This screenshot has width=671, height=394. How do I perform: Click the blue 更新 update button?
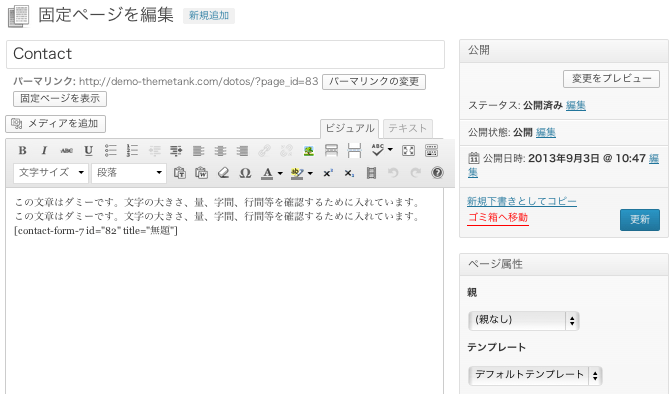[x=640, y=220]
